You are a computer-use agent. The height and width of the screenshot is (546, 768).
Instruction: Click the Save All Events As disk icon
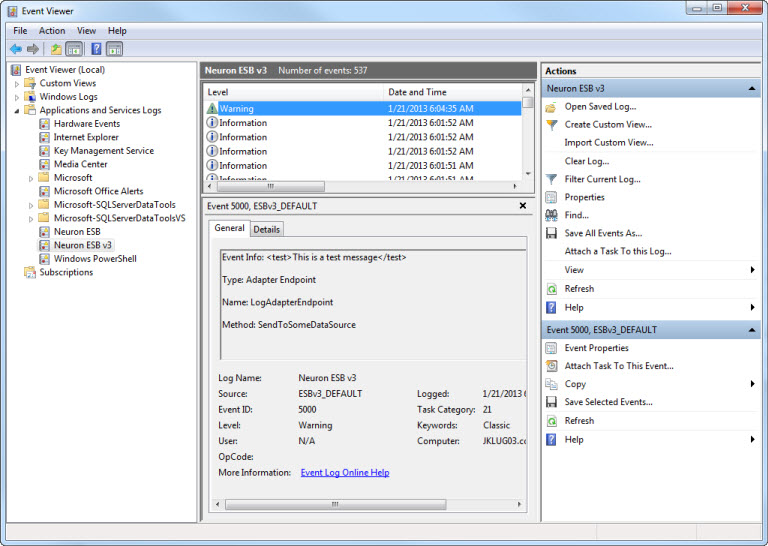[x=551, y=233]
